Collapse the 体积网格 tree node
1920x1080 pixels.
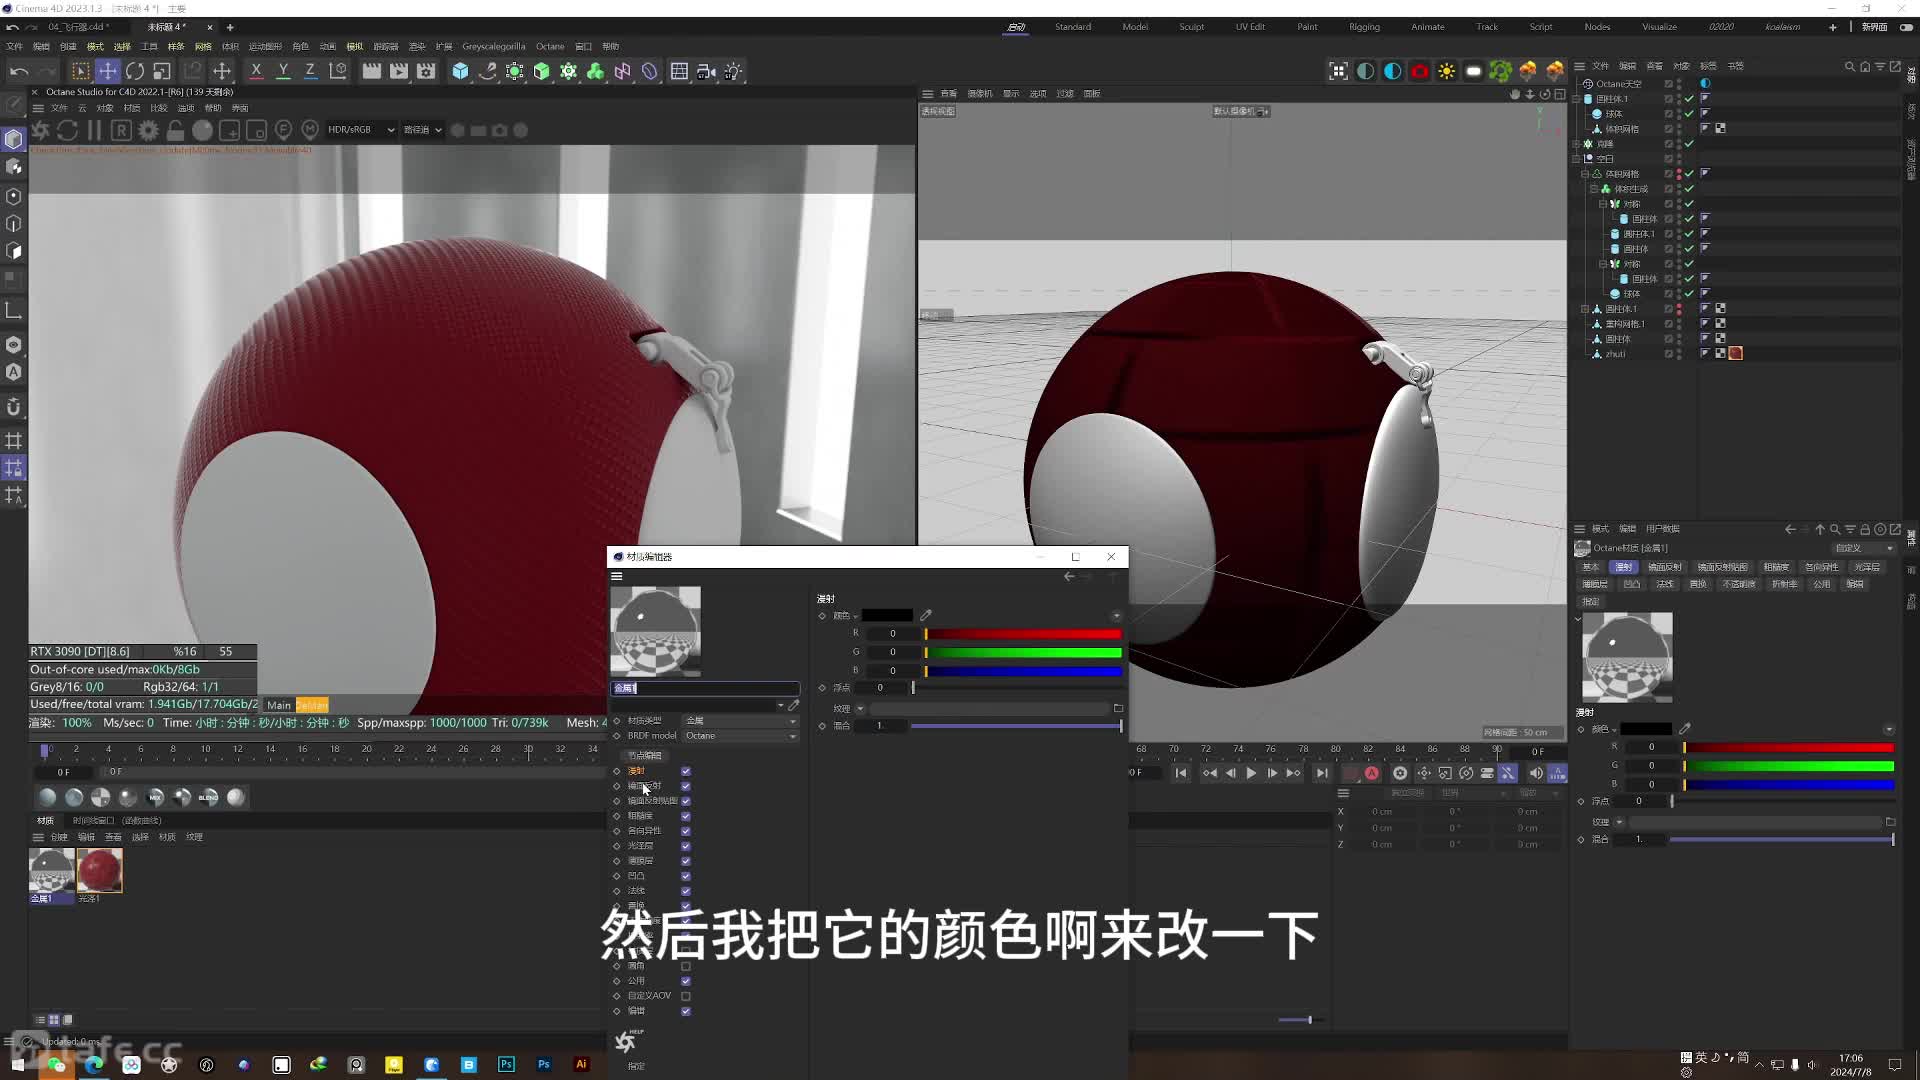pos(1584,174)
